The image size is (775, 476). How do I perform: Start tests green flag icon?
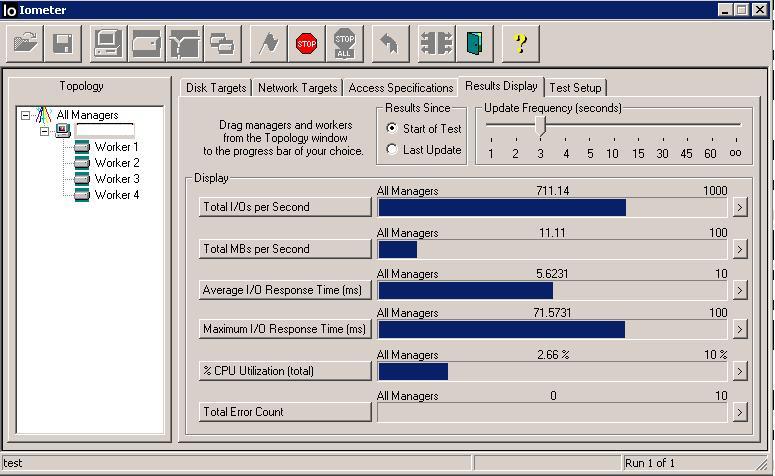(x=268, y=44)
